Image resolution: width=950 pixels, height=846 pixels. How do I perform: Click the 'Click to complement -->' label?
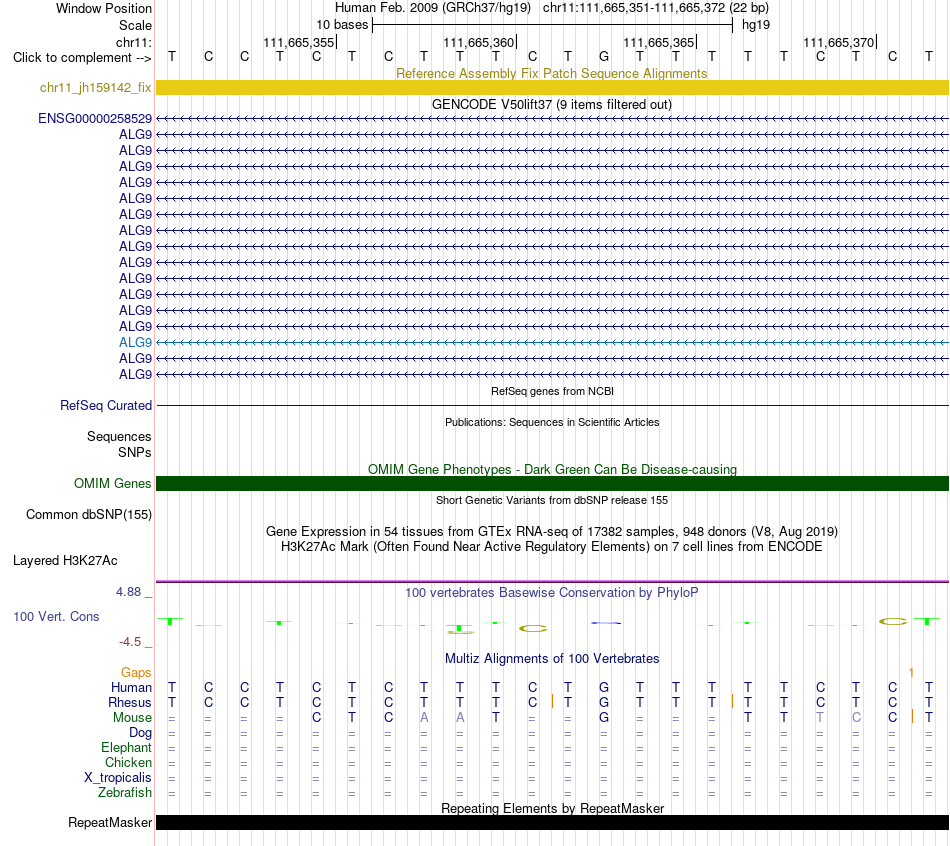82,58
